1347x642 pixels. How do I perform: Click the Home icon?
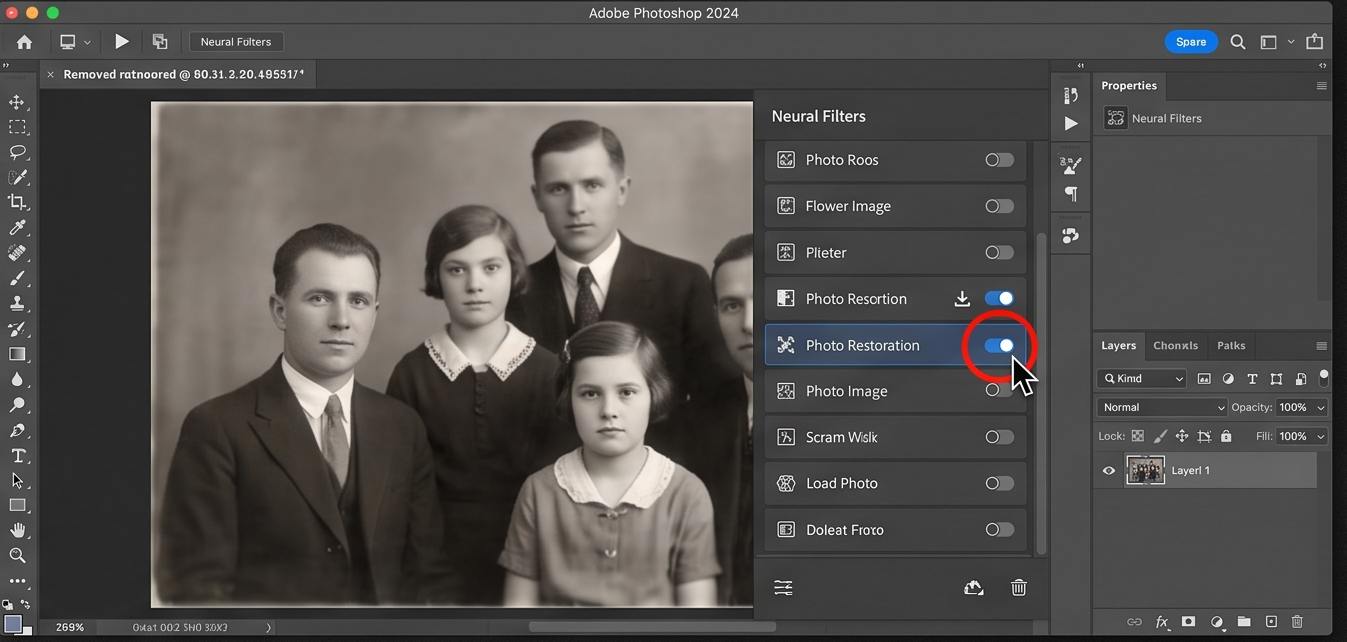24,42
